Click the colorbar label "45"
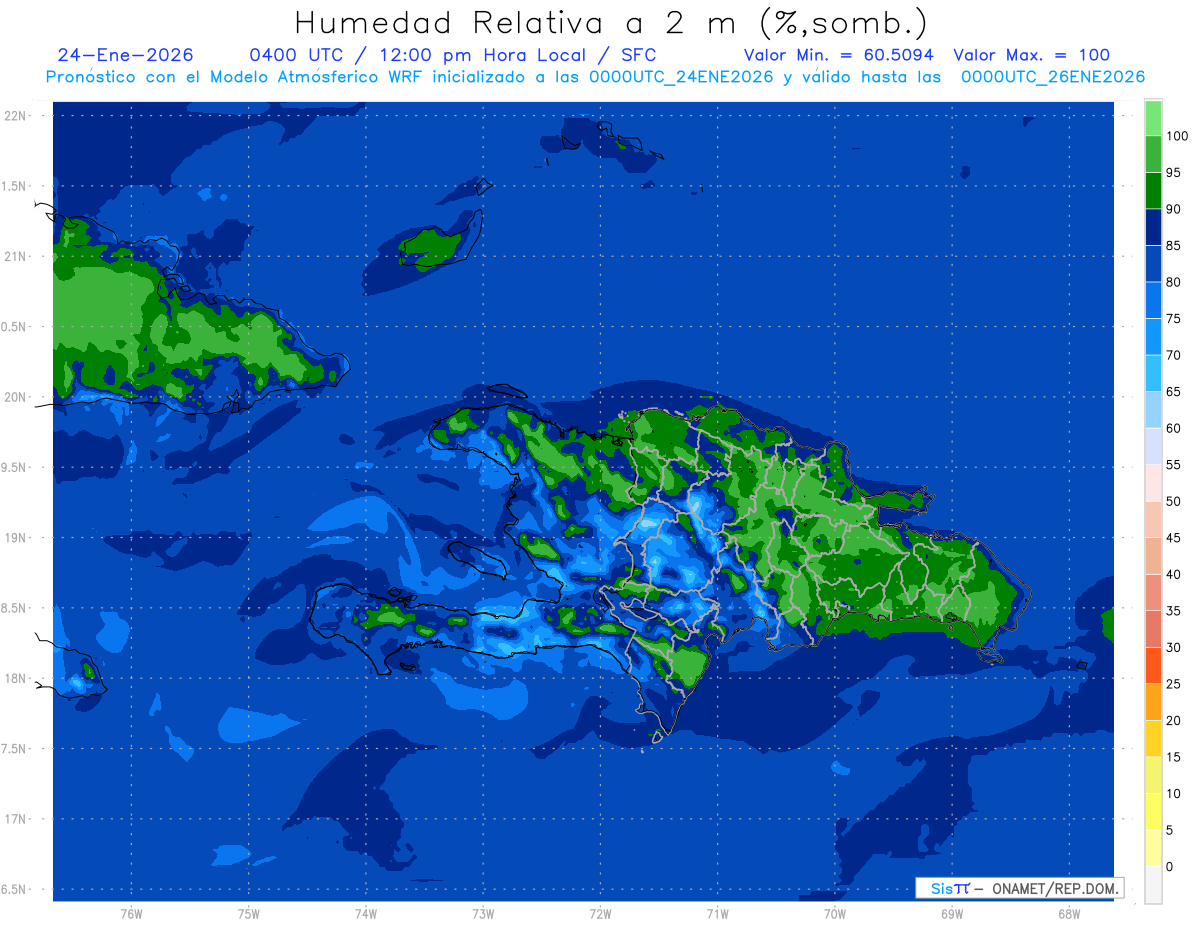This screenshot has width=1200, height=927. pyautogui.click(x=1173, y=538)
